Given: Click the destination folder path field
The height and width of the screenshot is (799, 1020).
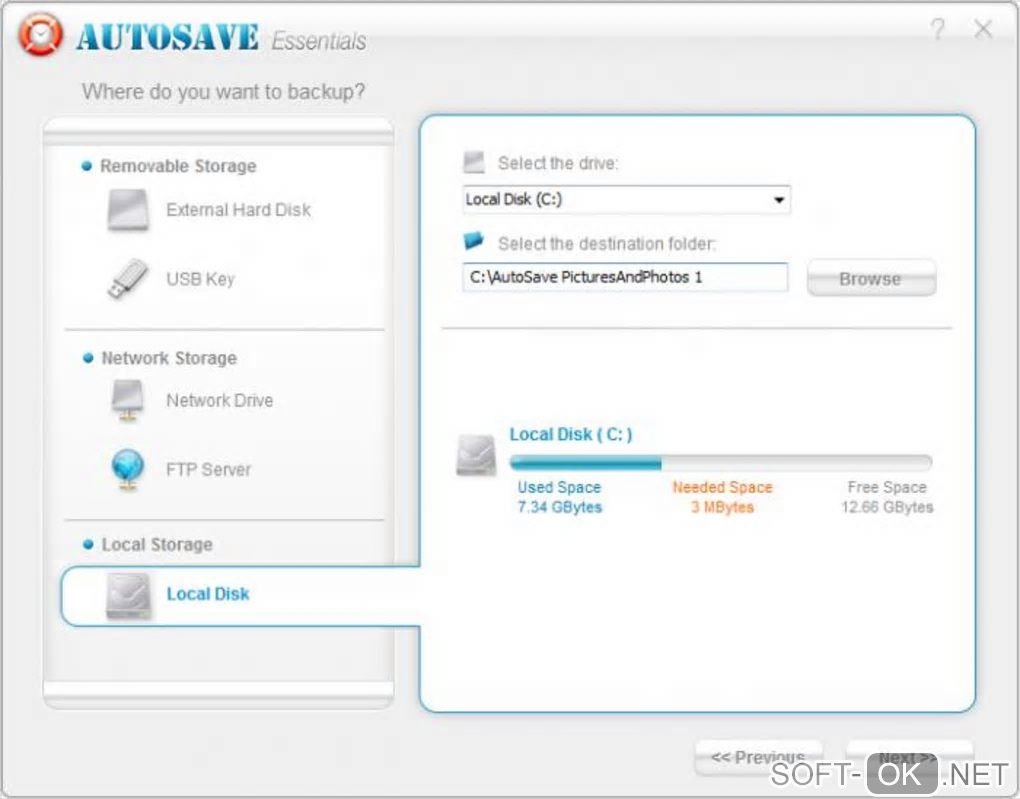Looking at the screenshot, I should [625, 277].
